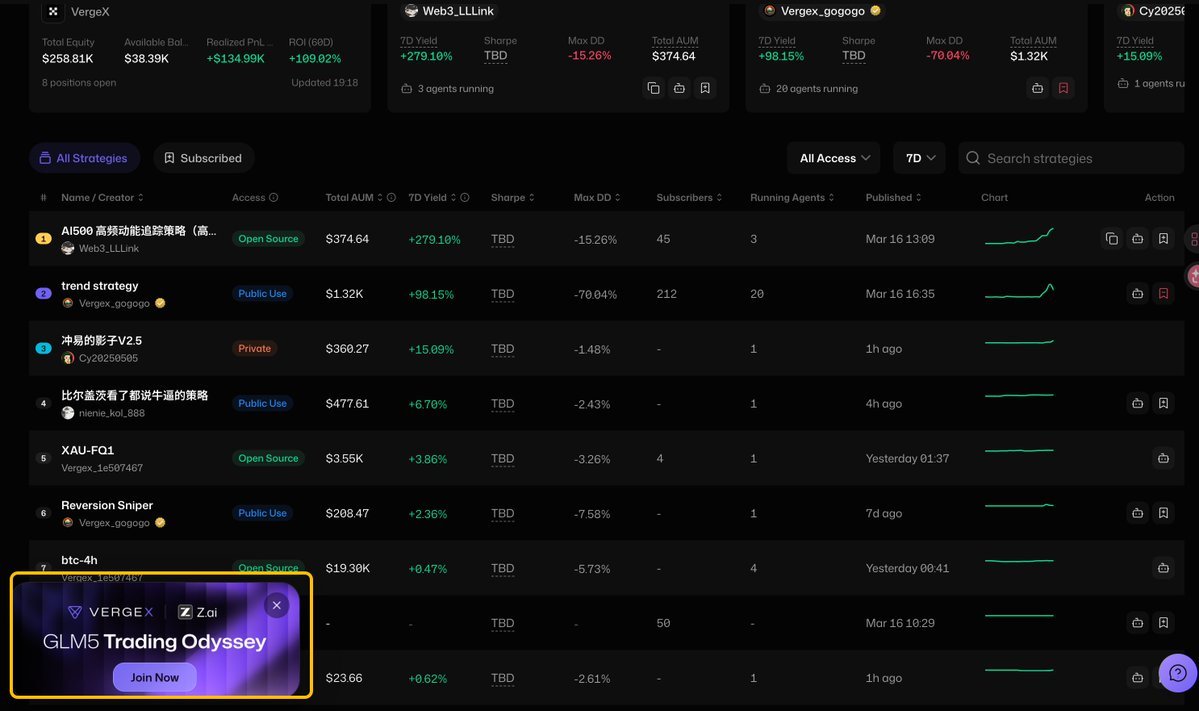The width and height of the screenshot is (1199, 711).
Task: Run agent for btc-4h strategy
Action: [1163, 568]
